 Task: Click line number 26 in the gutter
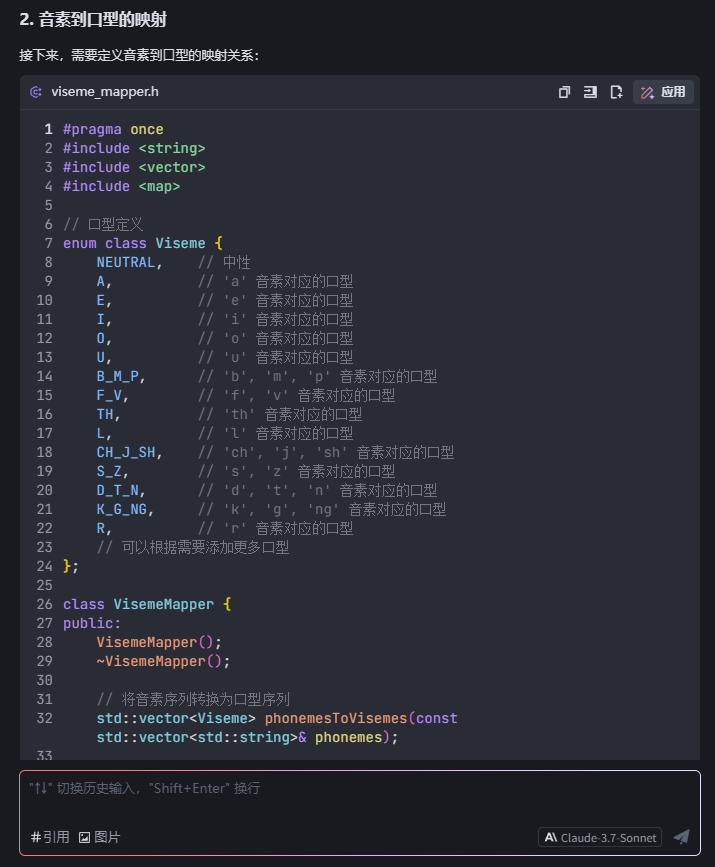(x=44, y=604)
